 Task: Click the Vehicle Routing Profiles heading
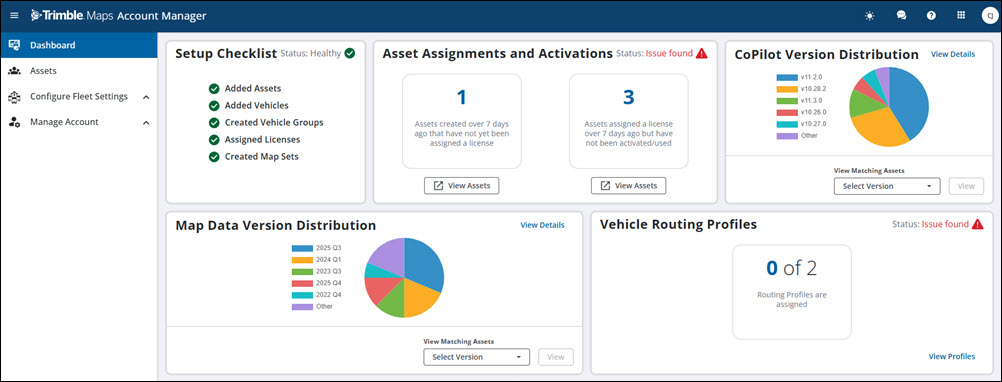679,224
